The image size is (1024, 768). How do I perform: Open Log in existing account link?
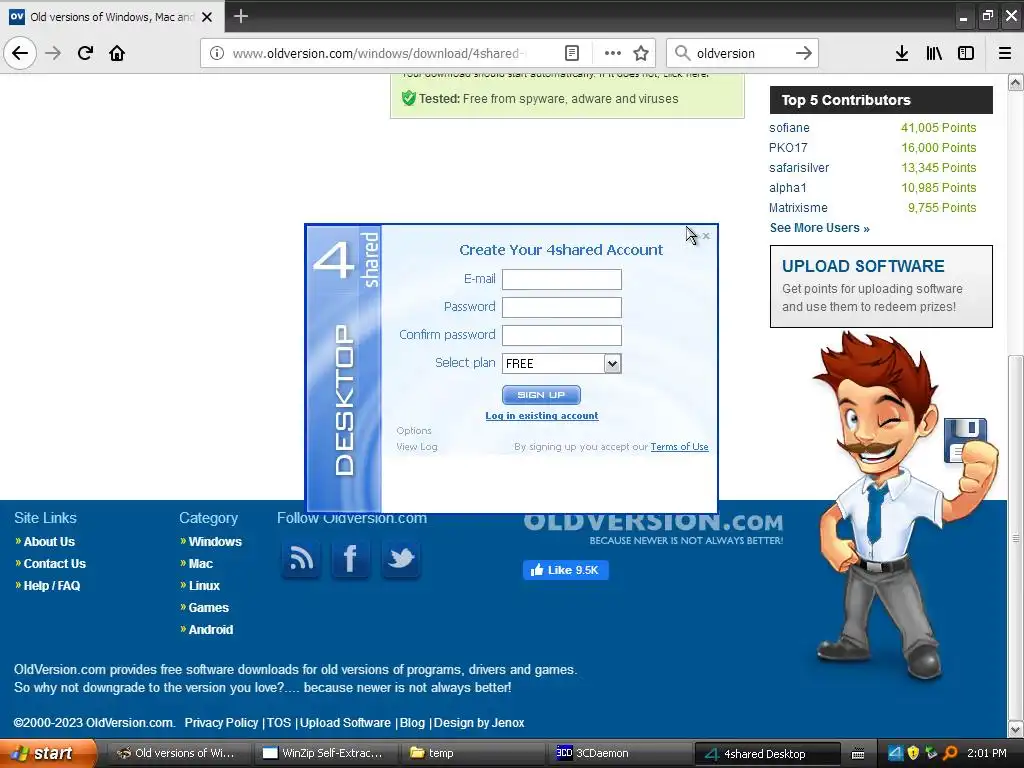coord(541,415)
